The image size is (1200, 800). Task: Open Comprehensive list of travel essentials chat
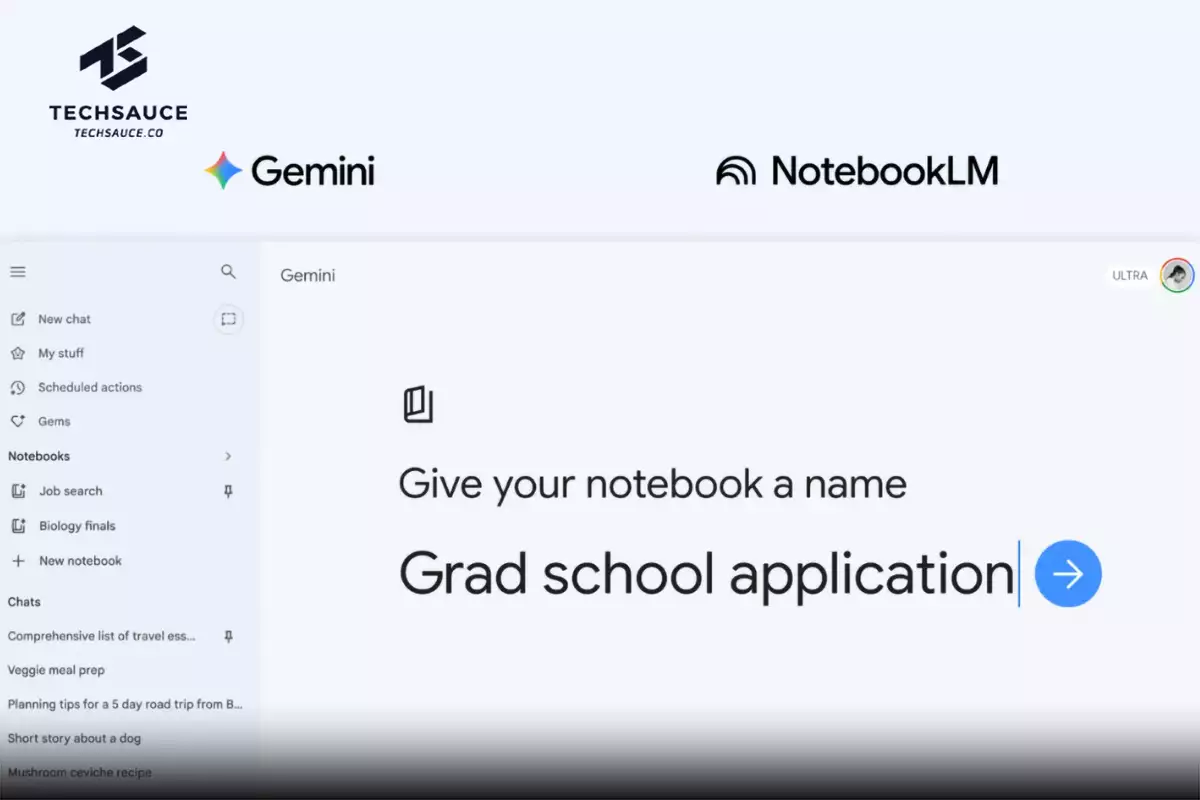tap(102, 636)
